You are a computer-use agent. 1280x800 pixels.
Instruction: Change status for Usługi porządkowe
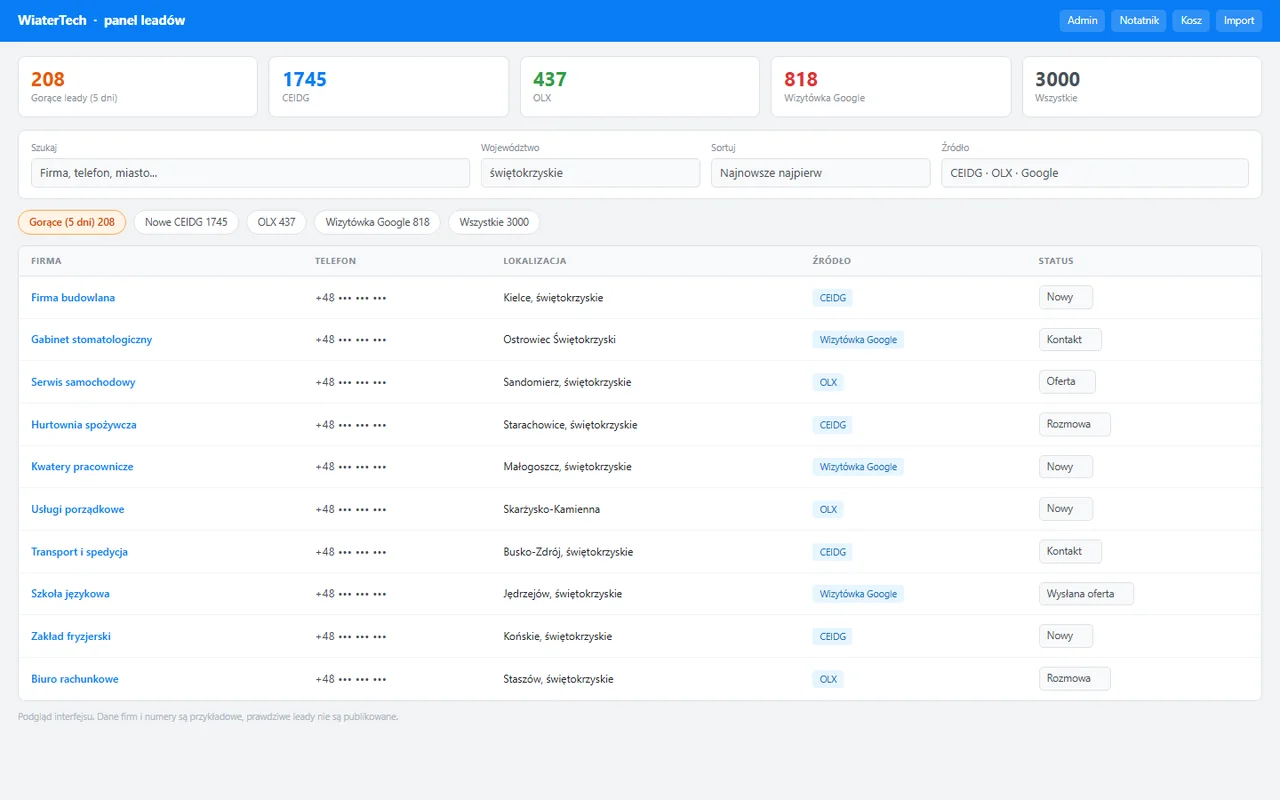pyautogui.click(x=1066, y=508)
